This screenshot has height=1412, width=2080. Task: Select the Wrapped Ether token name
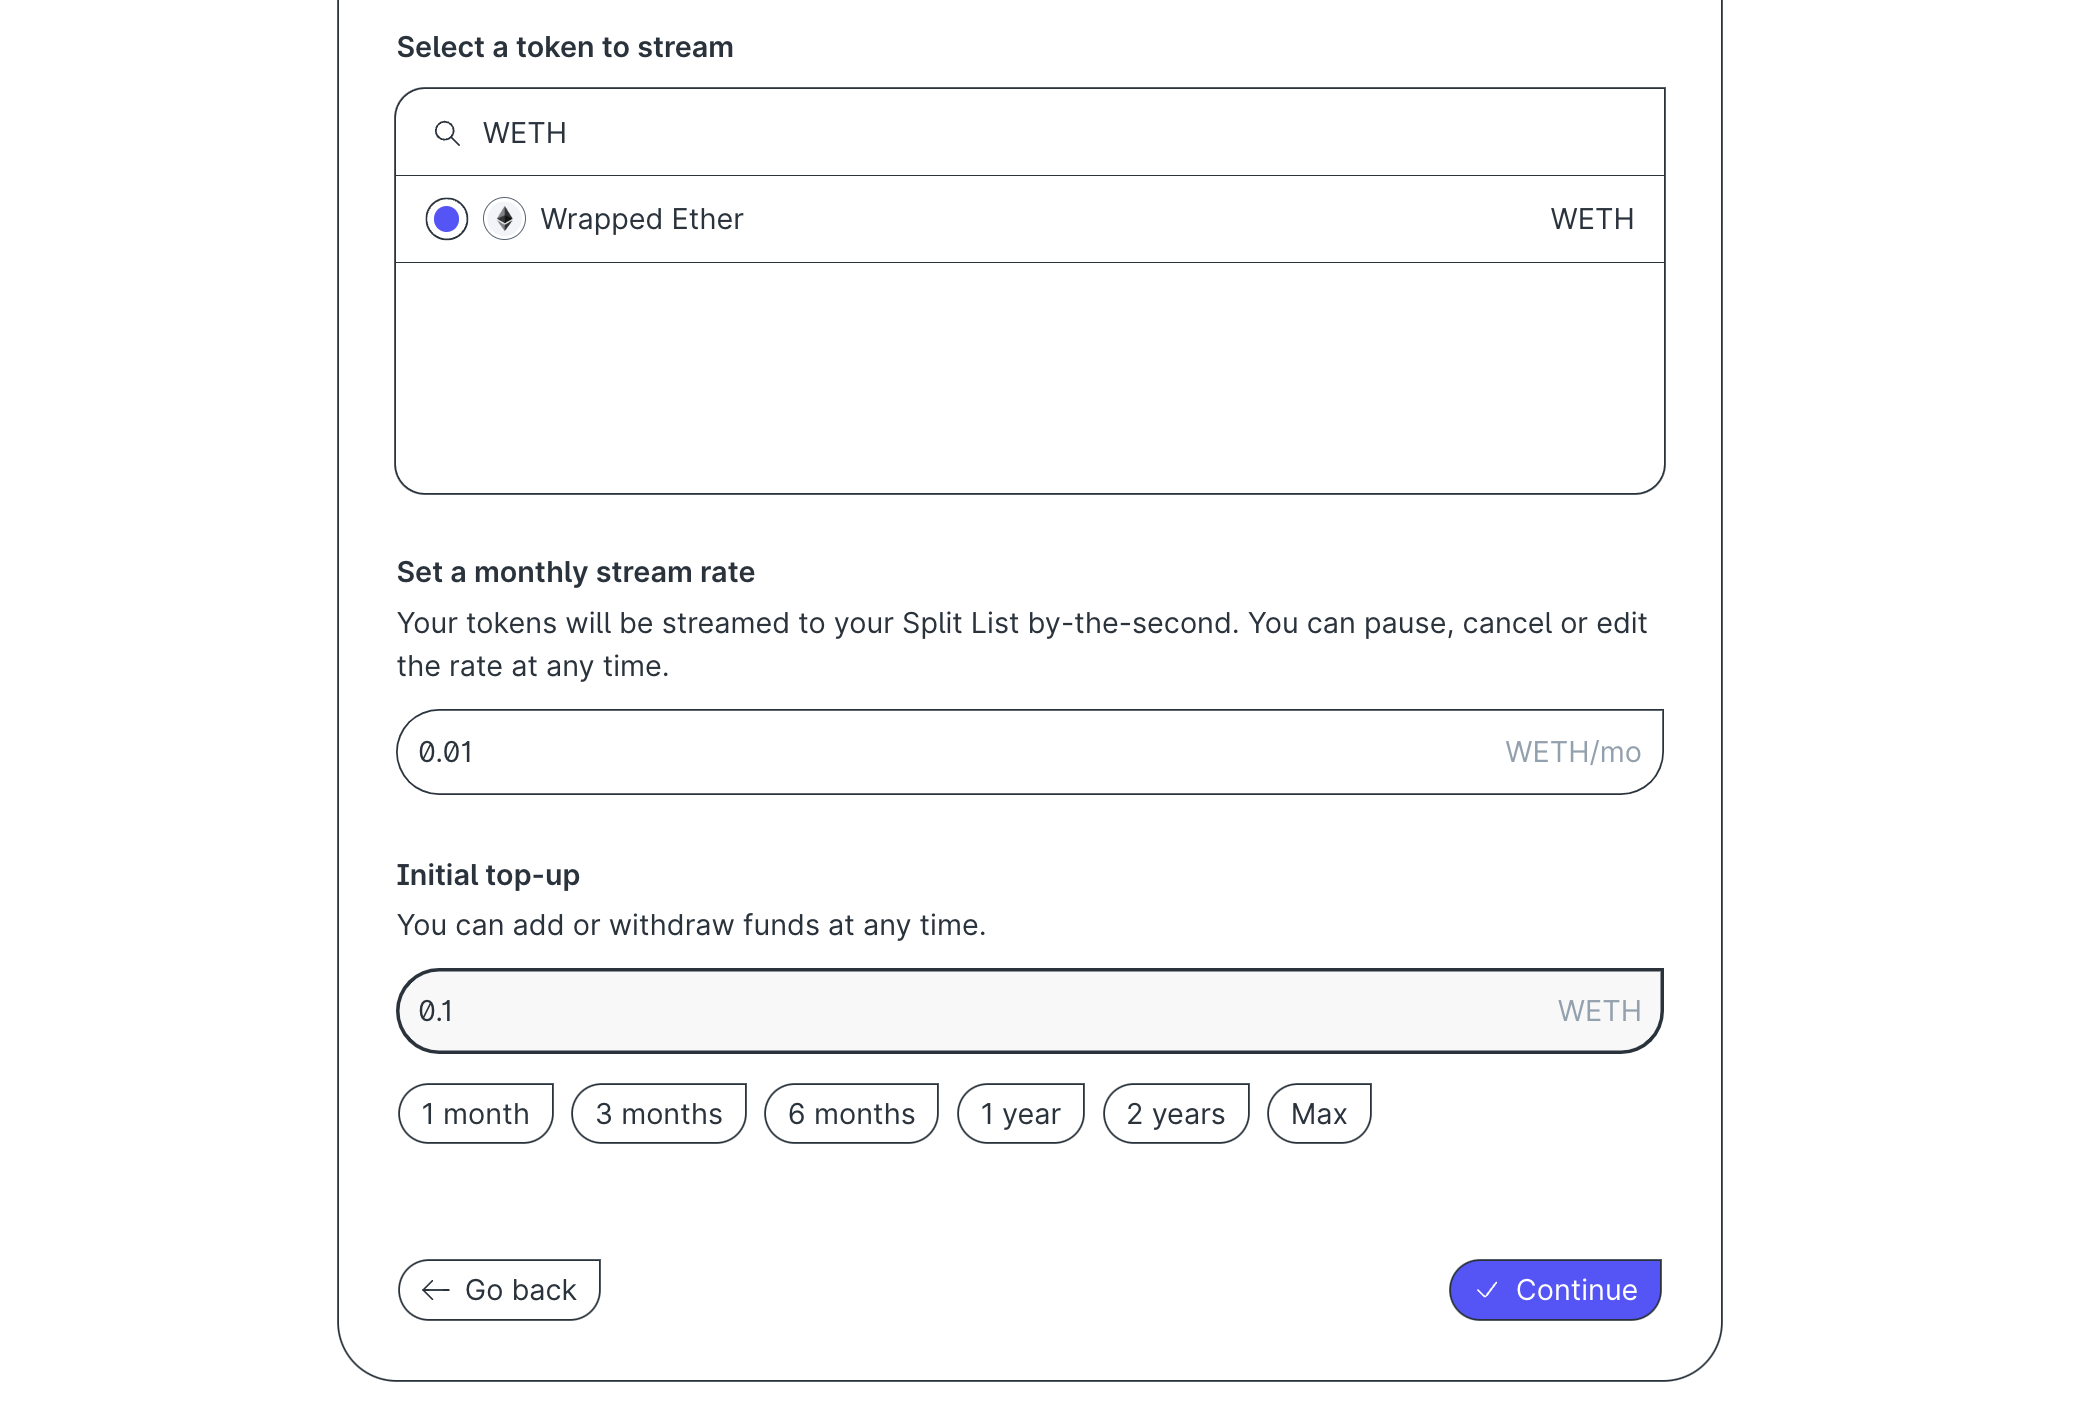(x=642, y=219)
